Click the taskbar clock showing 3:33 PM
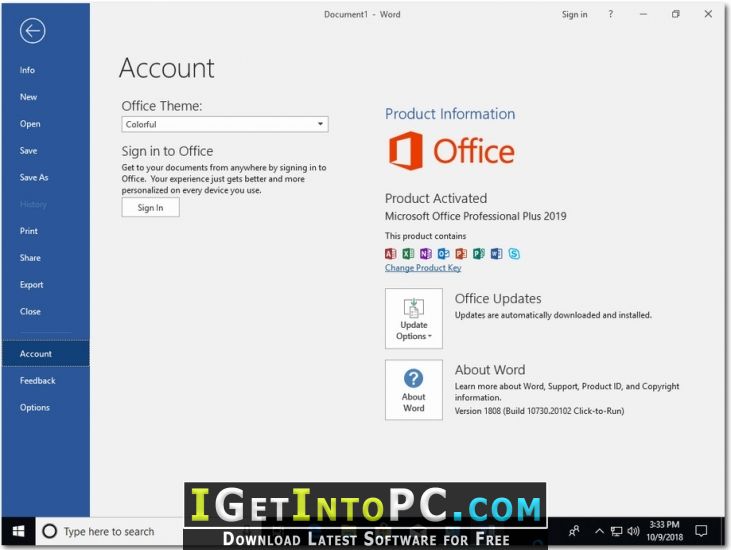This screenshot has width=731, height=550. (x=664, y=531)
